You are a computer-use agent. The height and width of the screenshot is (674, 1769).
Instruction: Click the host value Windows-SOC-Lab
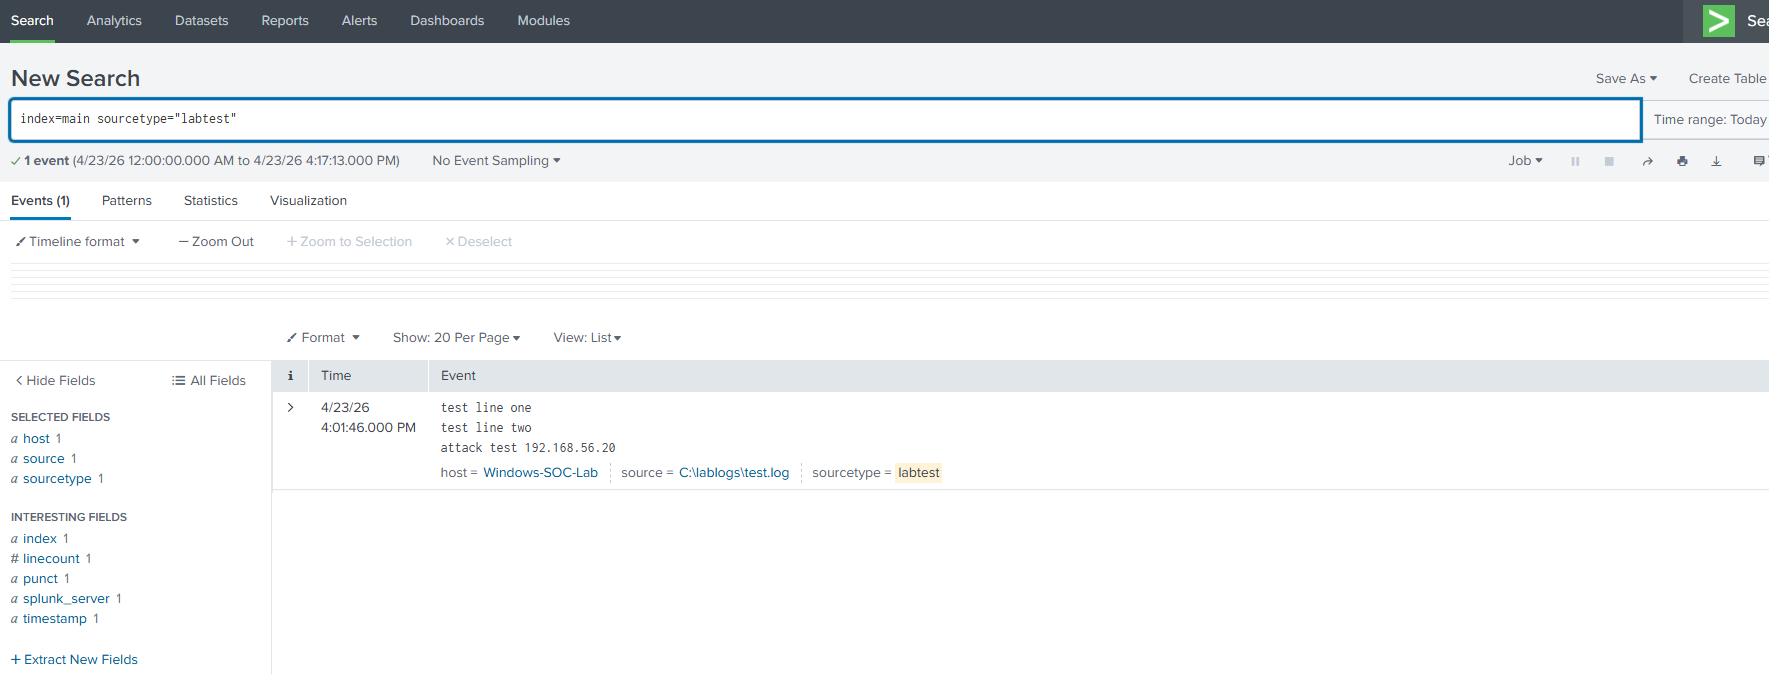pyautogui.click(x=540, y=473)
